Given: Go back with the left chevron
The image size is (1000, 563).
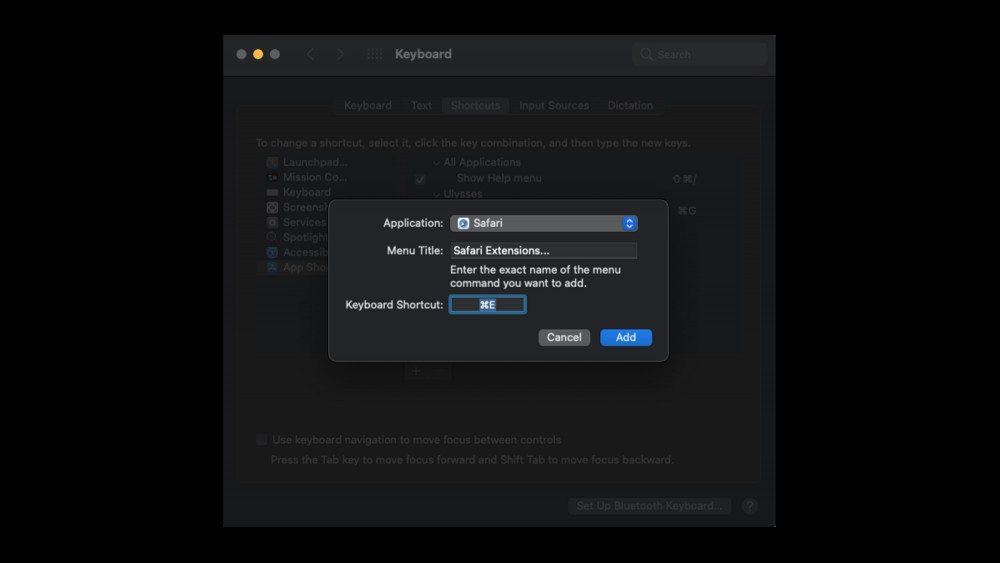Looking at the screenshot, I should [x=311, y=54].
